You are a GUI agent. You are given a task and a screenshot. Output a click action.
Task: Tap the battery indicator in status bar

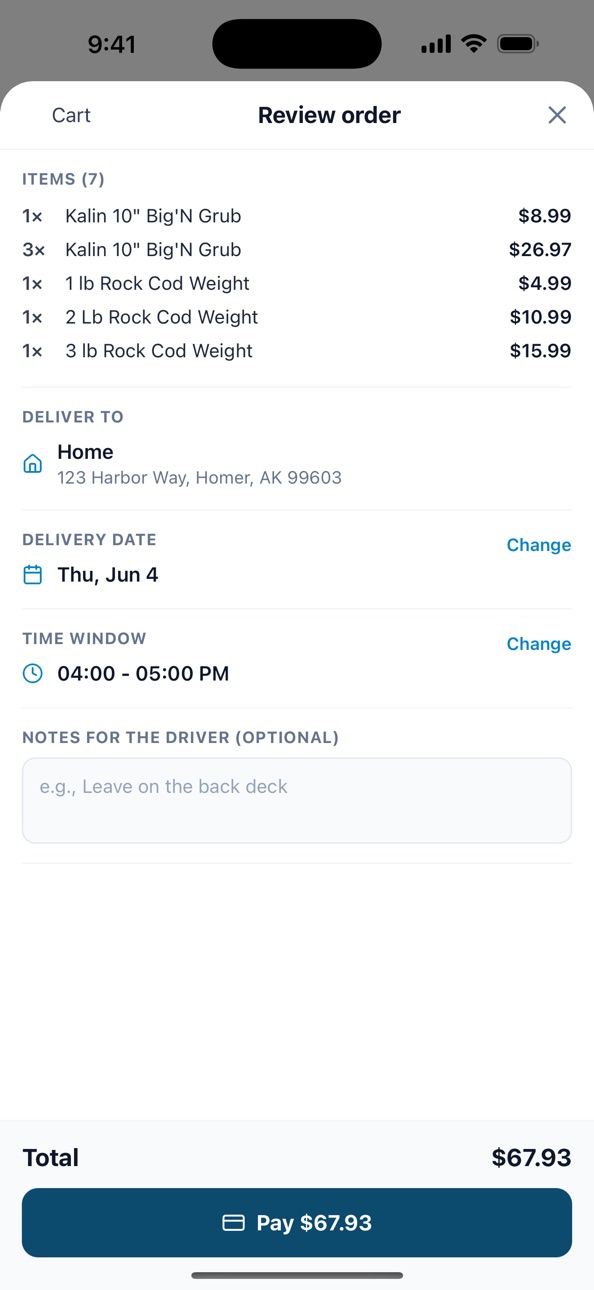[x=518, y=44]
